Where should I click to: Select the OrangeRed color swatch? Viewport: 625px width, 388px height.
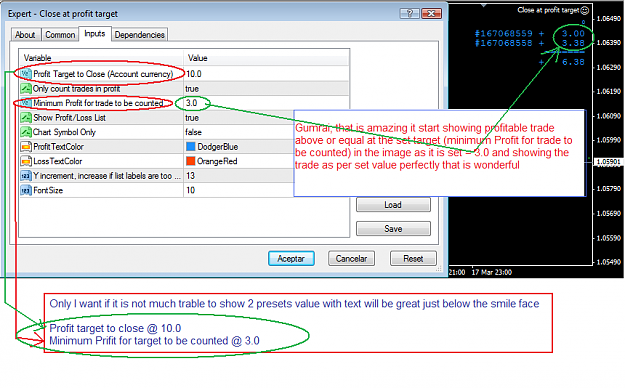tap(191, 161)
